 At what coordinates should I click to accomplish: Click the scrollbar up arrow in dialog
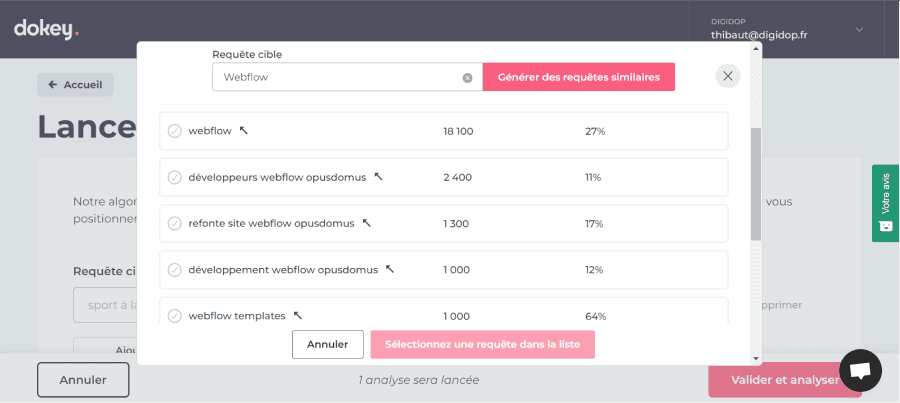(755, 48)
